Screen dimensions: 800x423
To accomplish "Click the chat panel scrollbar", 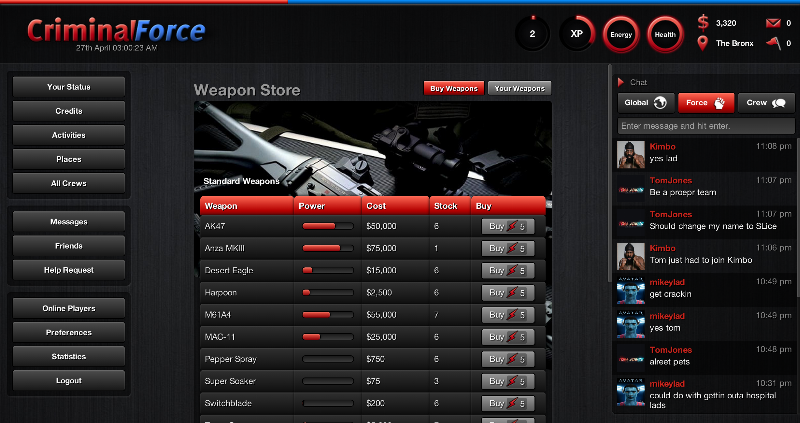I will click(x=797, y=217).
